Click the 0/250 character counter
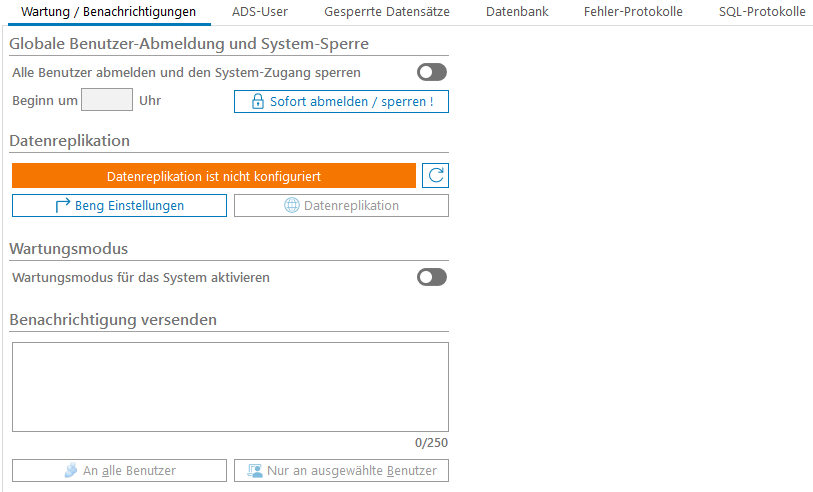 (432, 442)
